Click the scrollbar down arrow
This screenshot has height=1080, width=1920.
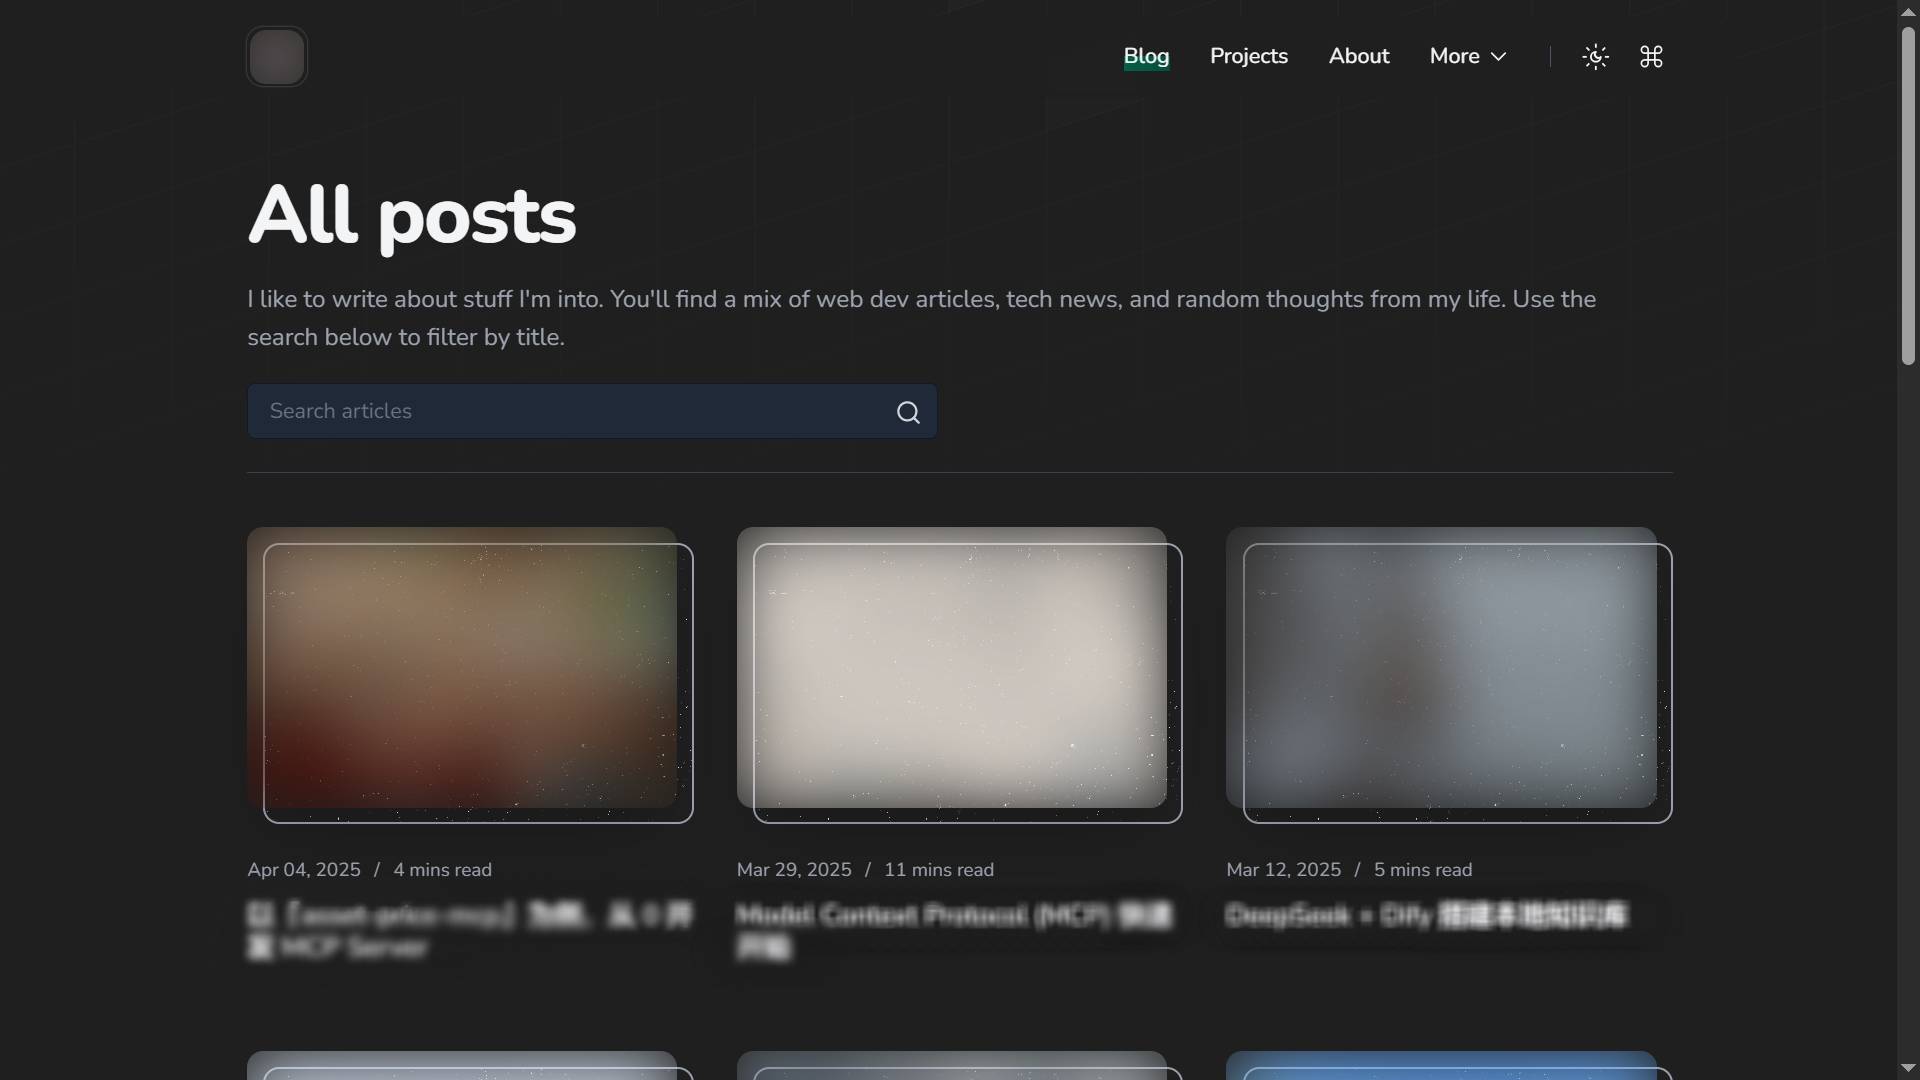[1908, 1068]
